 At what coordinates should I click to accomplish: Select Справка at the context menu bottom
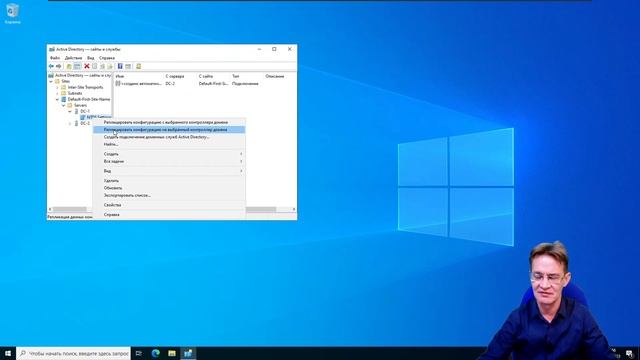169,214
